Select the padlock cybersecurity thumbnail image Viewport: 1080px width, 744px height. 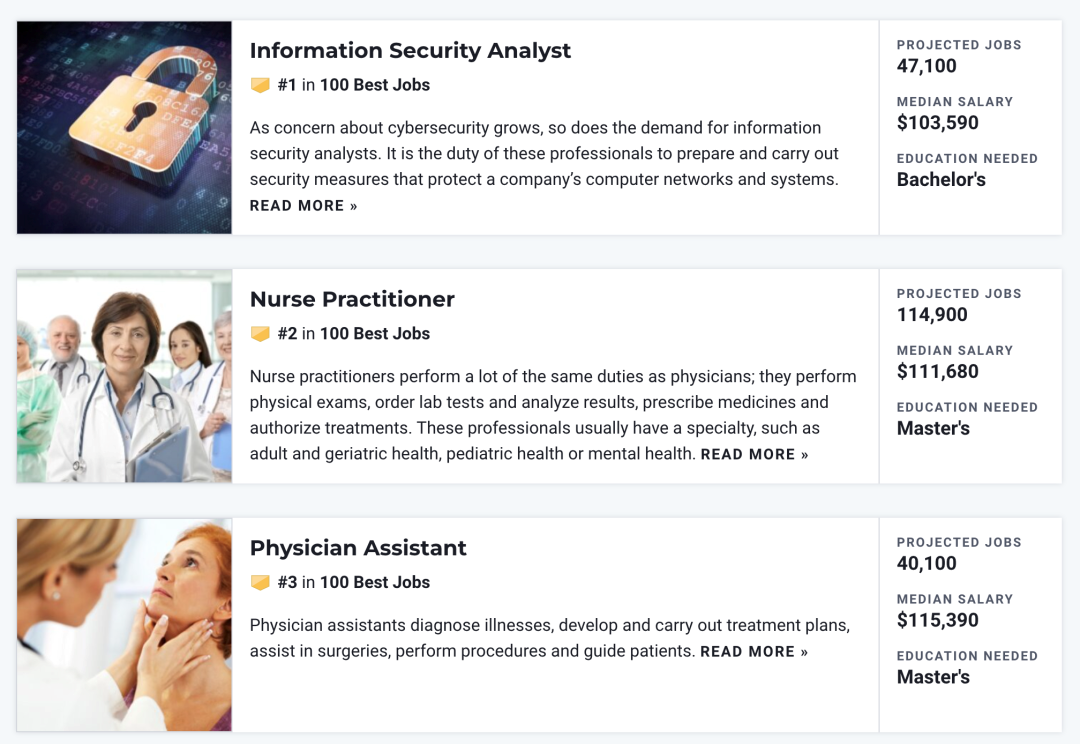pyautogui.click(x=124, y=127)
